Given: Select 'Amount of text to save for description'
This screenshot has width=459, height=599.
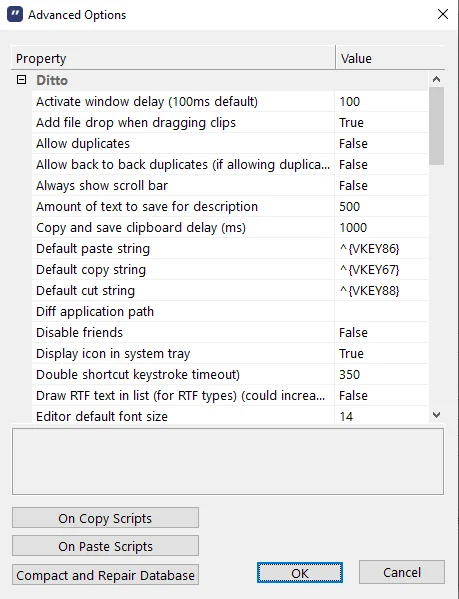Looking at the screenshot, I should click(183, 207).
